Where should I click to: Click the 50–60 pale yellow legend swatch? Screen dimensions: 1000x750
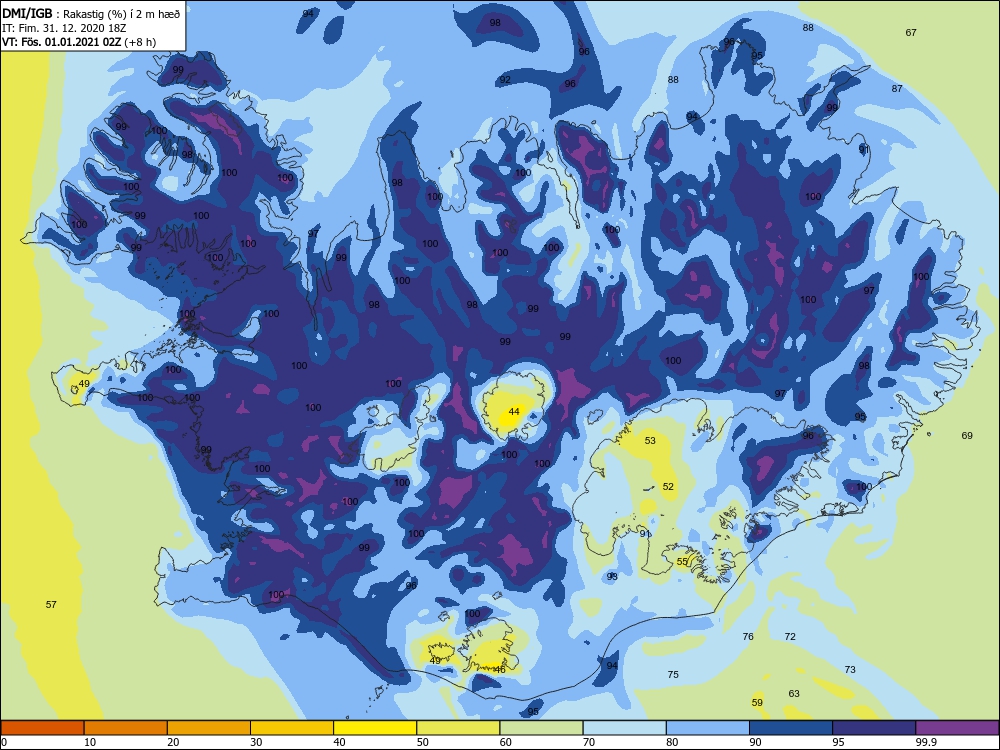[458, 728]
